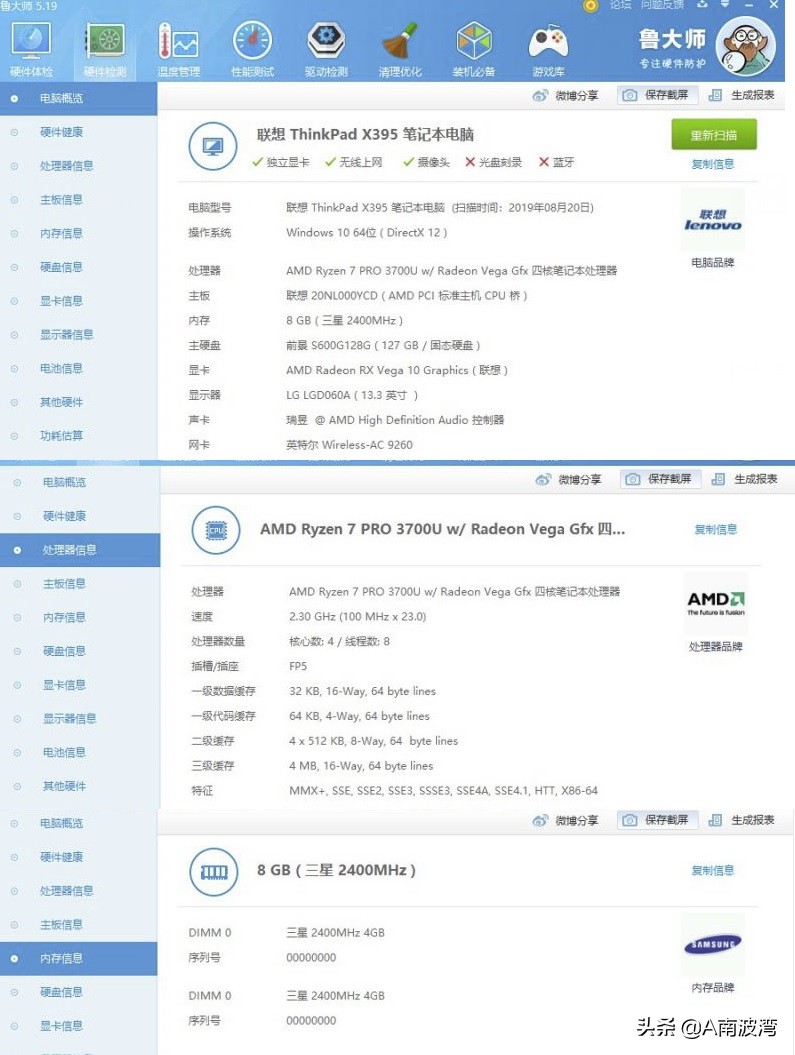Open the 装机必备 cube icon
The image size is (795, 1055).
coord(474,48)
